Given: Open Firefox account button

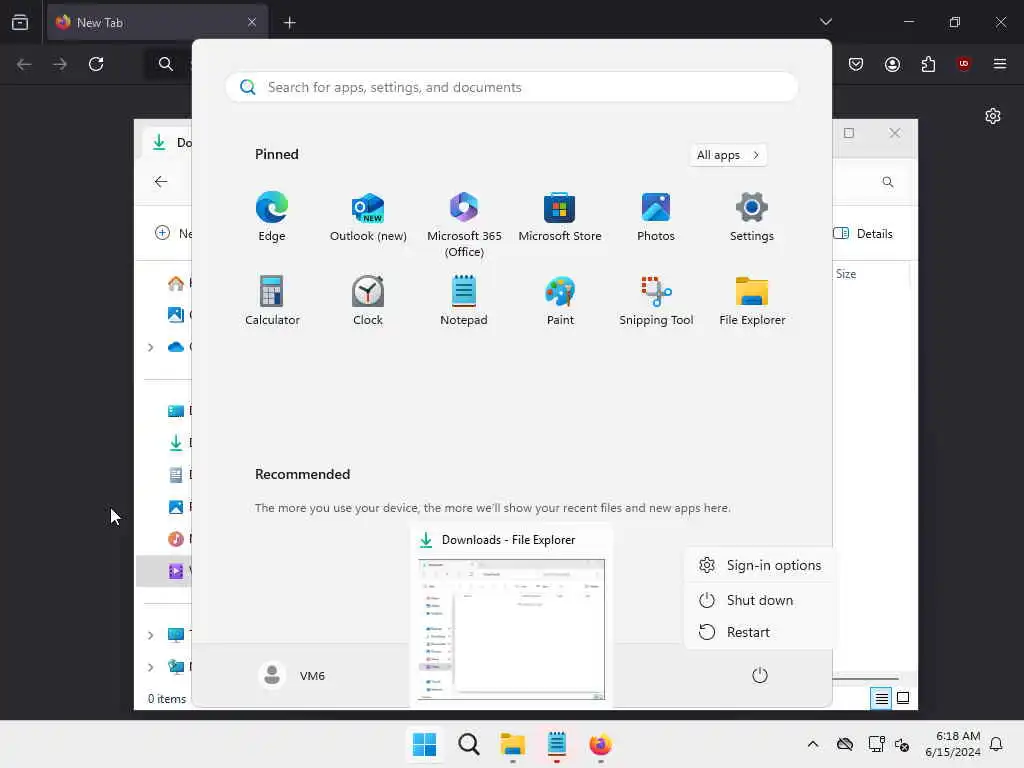Looking at the screenshot, I should point(892,64).
